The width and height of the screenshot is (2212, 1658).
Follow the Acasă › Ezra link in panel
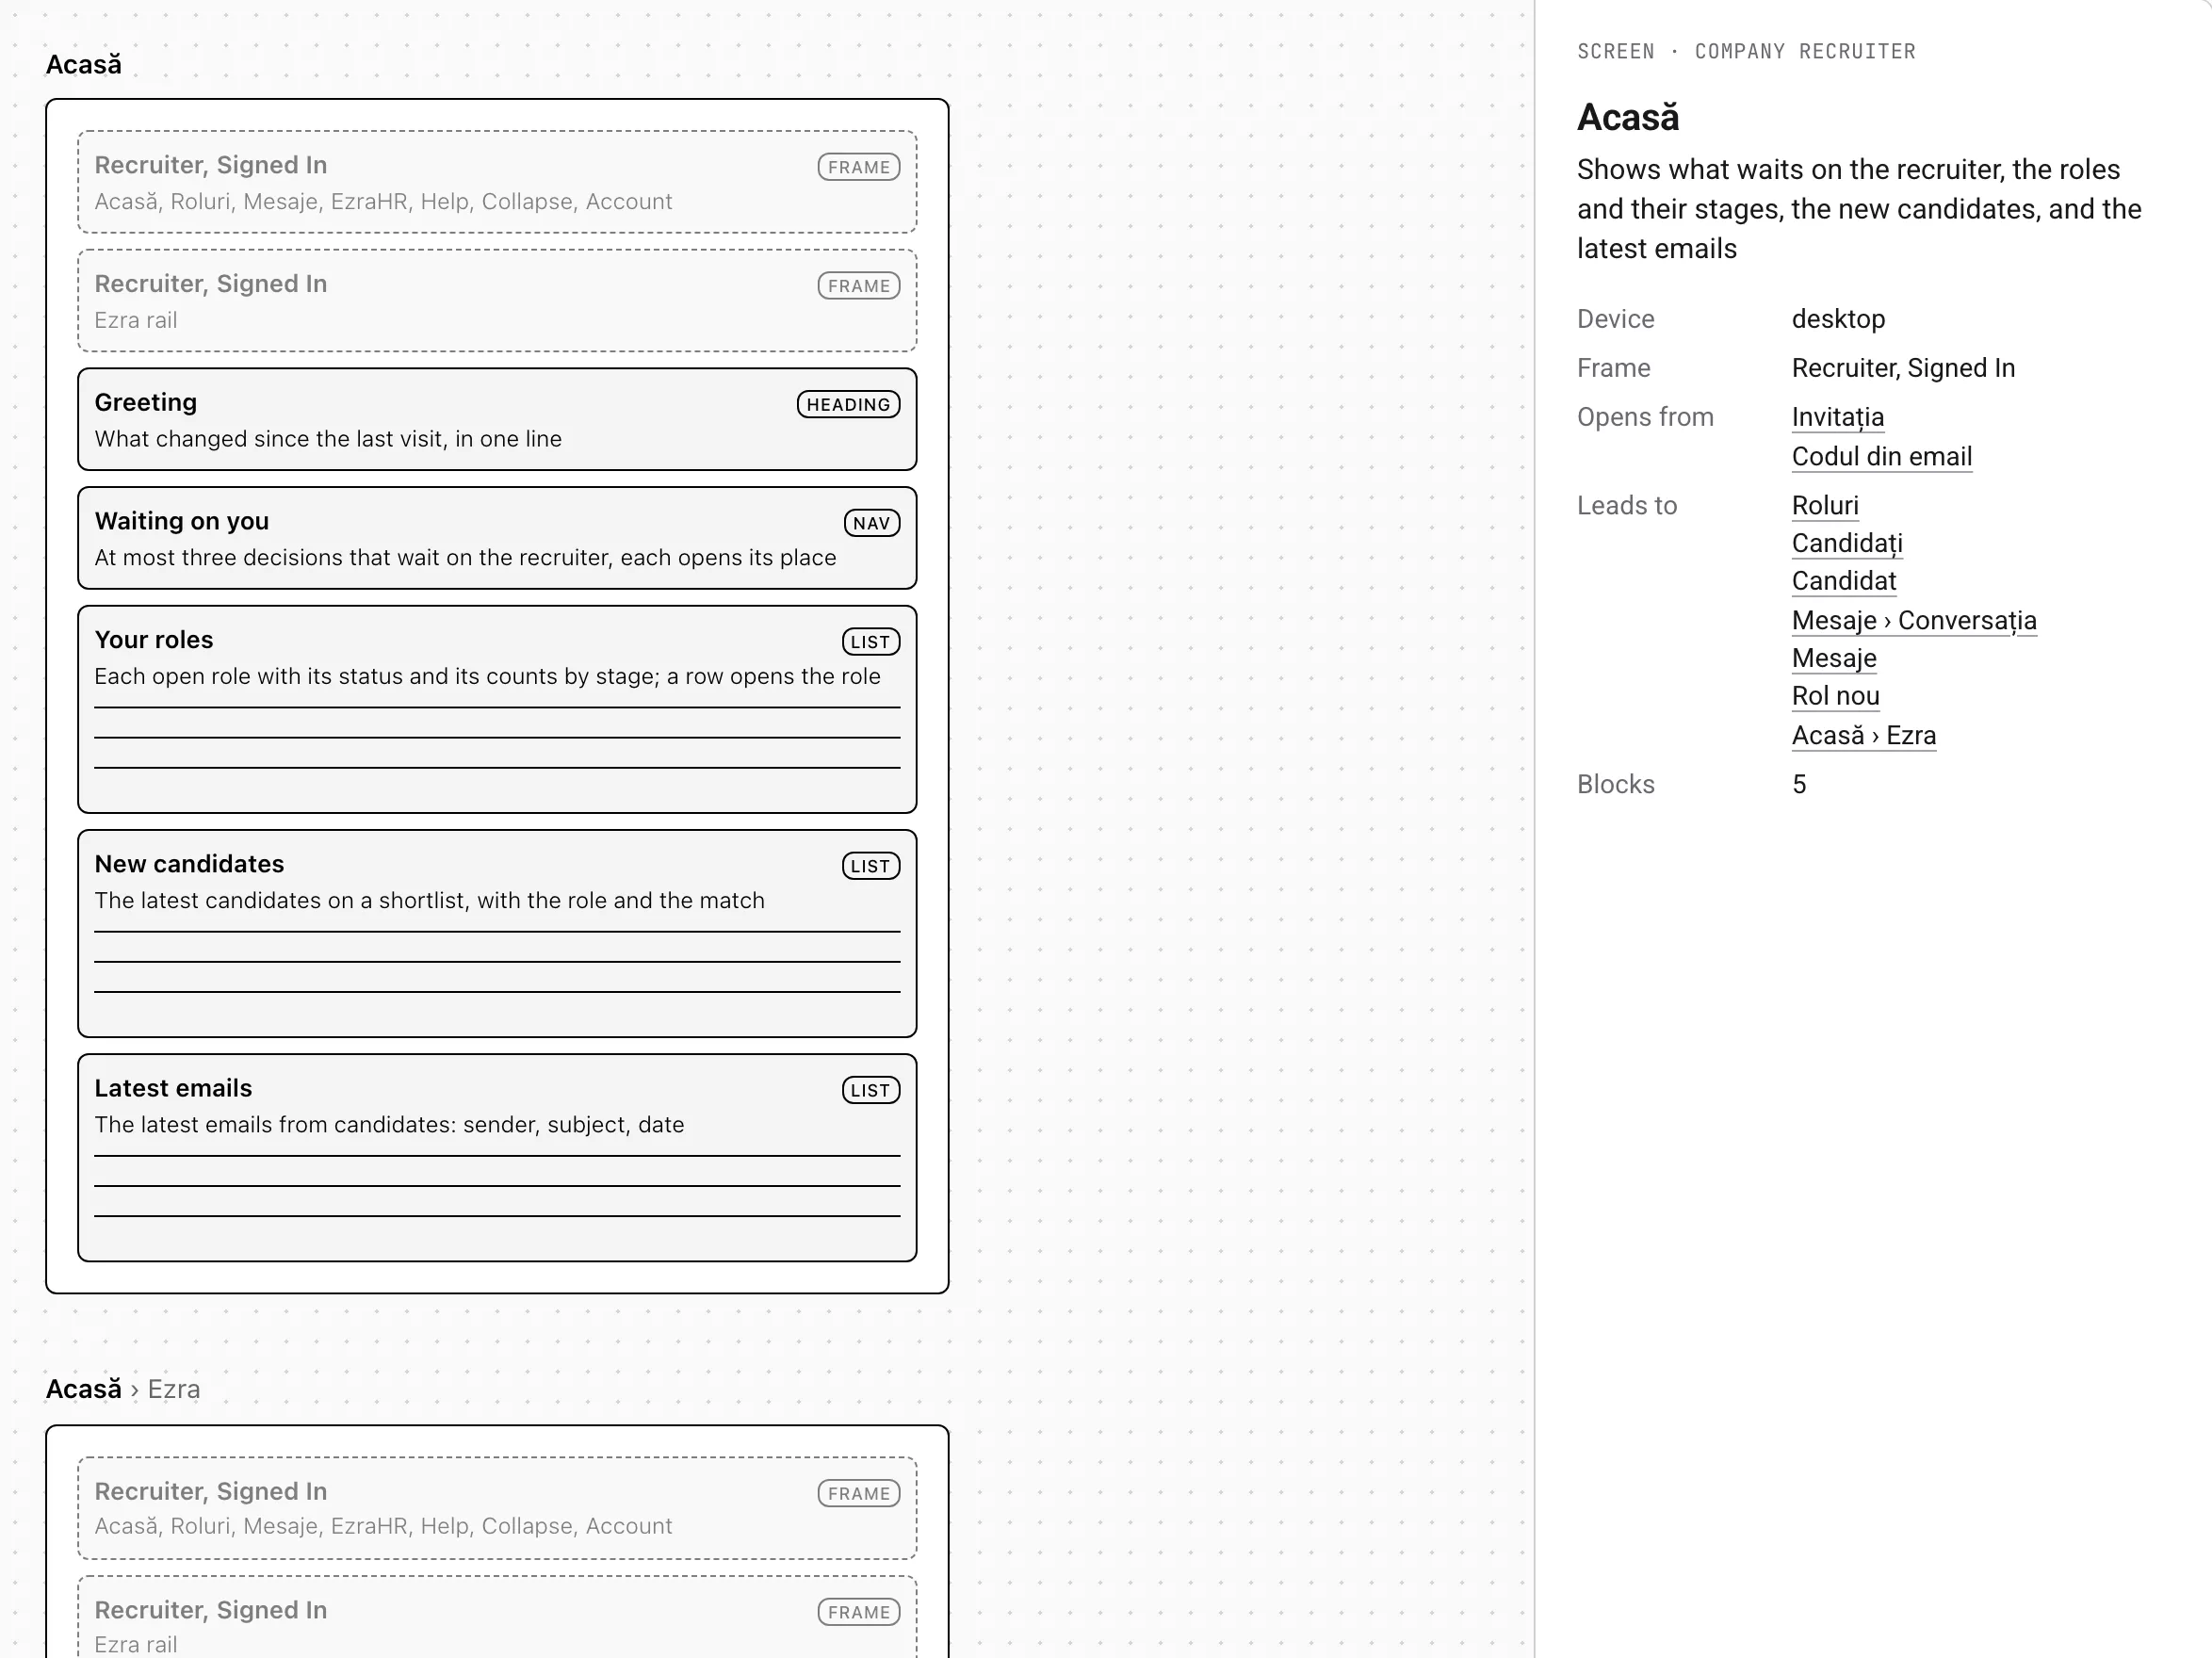tap(1863, 735)
